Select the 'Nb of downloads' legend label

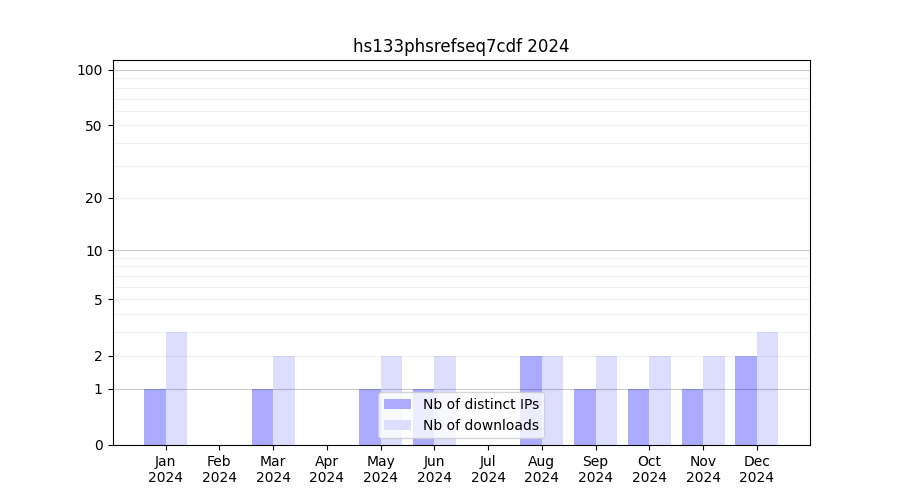[x=480, y=425]
